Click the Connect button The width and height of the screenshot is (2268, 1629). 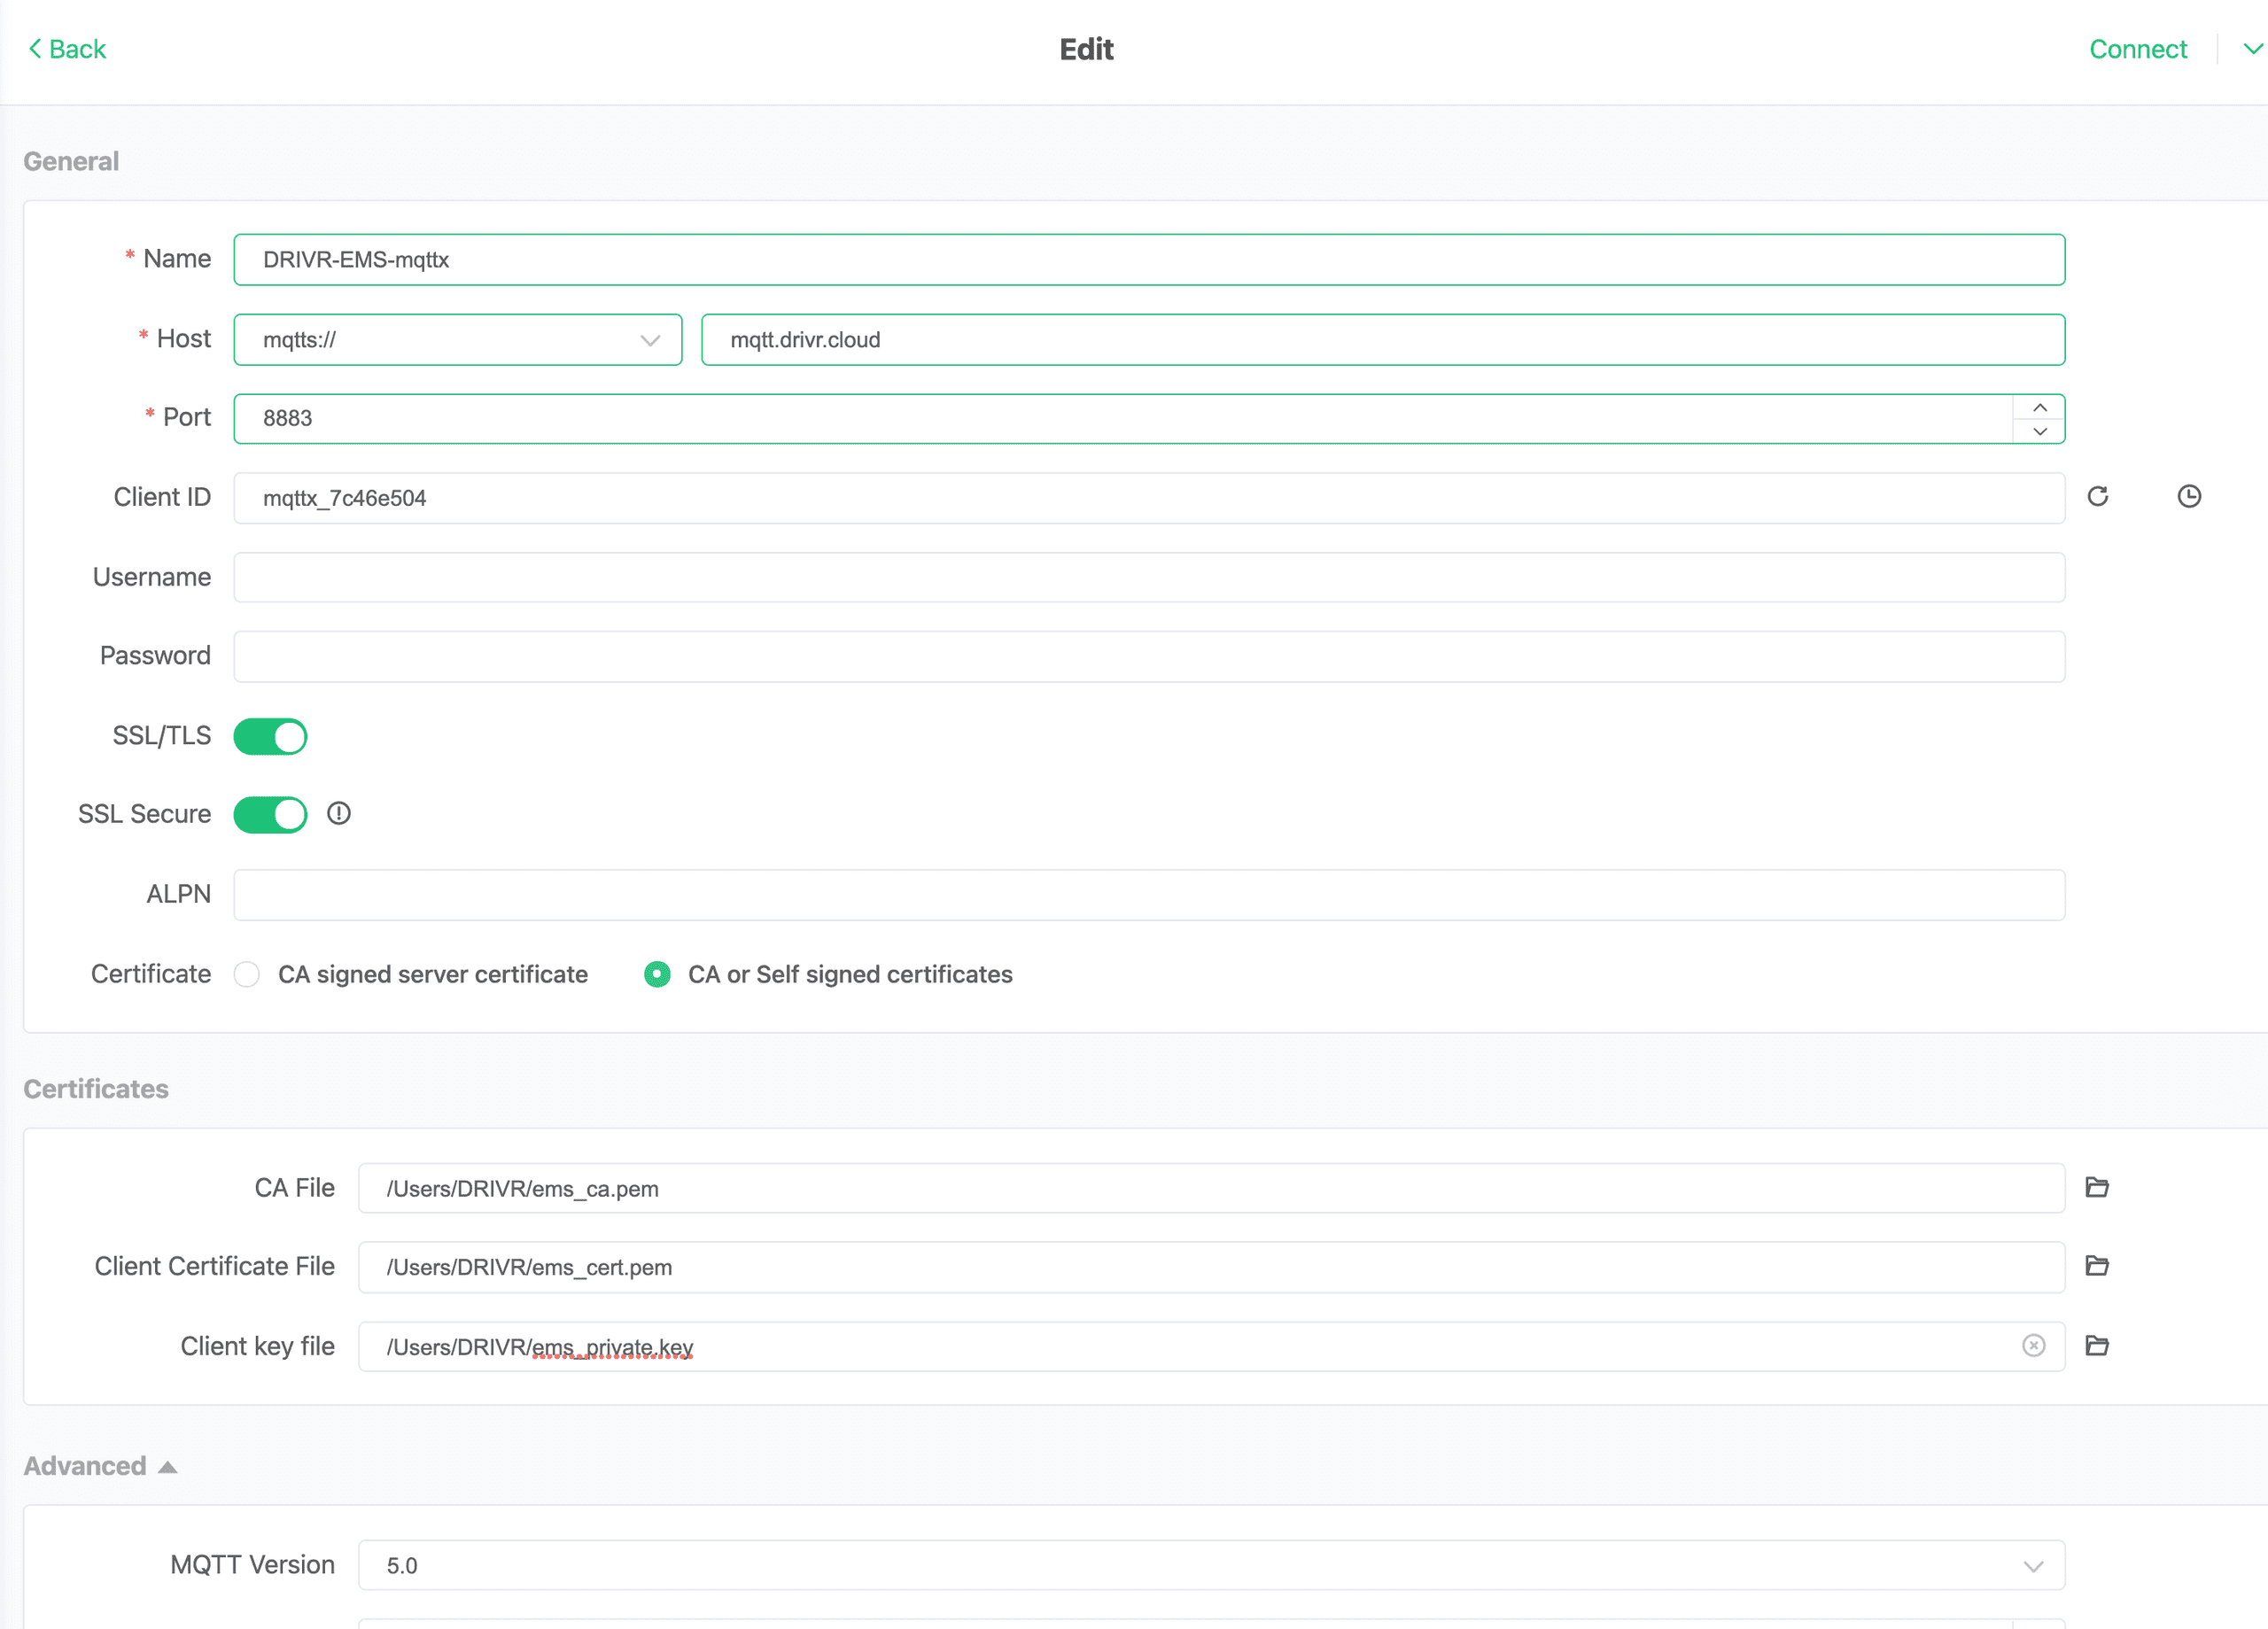point(2138,48)
